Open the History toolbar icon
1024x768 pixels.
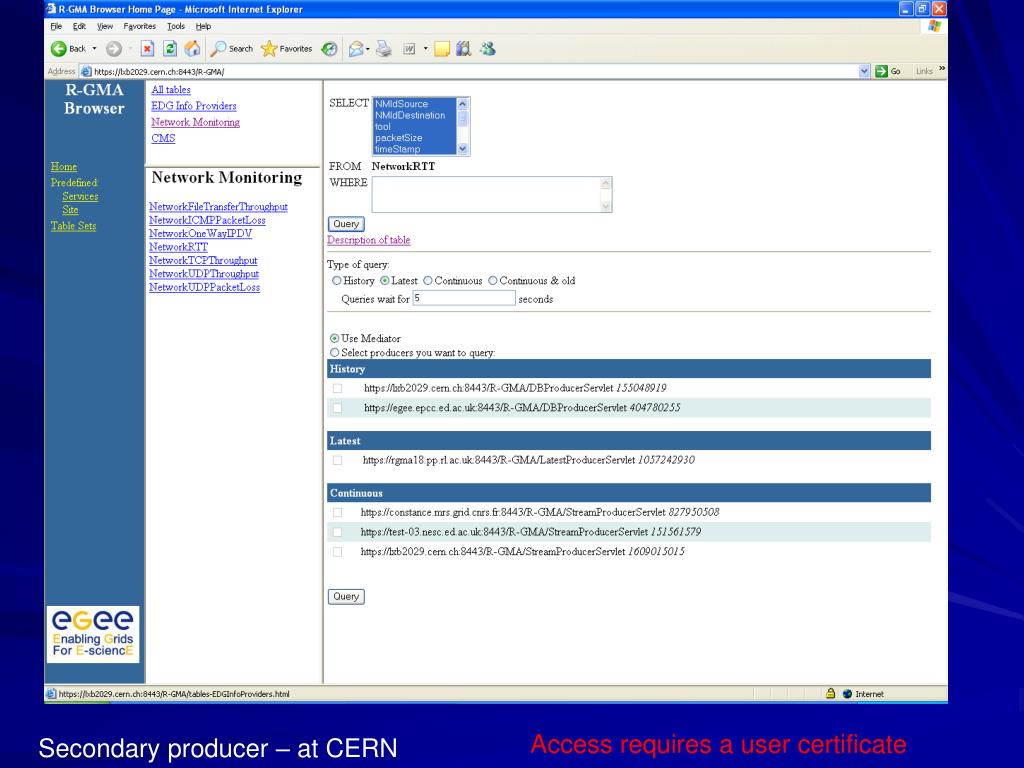tap(330, 49)
